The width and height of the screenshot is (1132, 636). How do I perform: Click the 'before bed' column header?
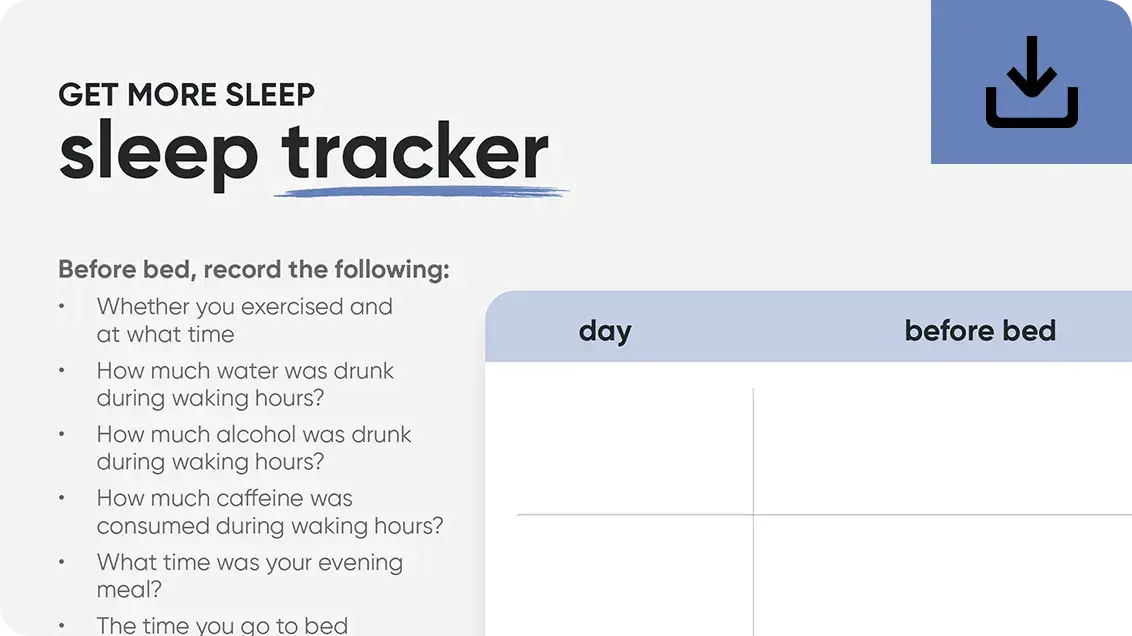[x=980, y=331]
